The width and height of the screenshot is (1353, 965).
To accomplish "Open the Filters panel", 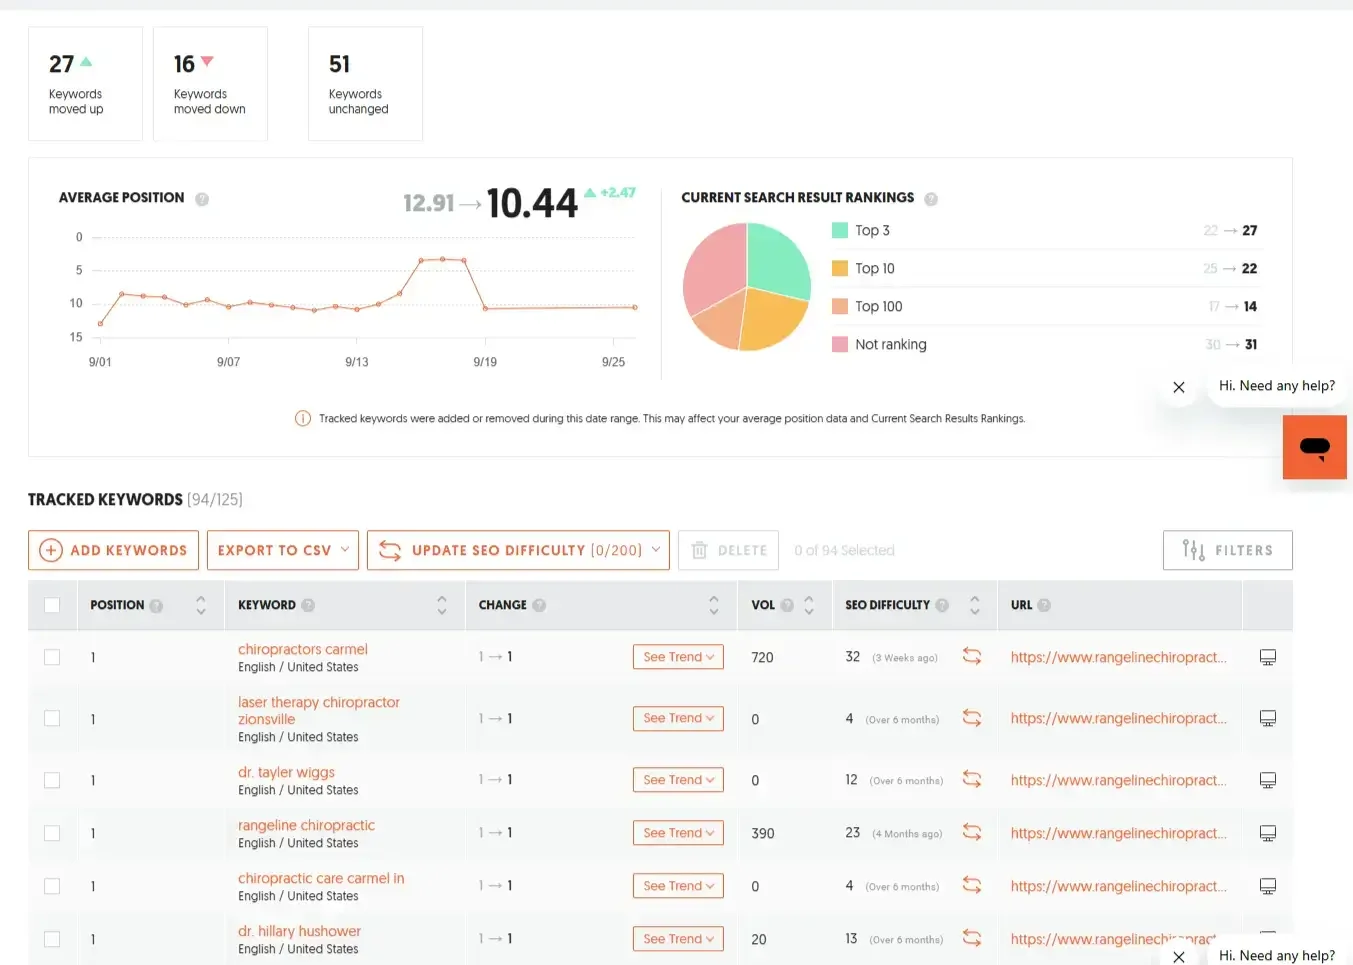I will click(1227, 550).
